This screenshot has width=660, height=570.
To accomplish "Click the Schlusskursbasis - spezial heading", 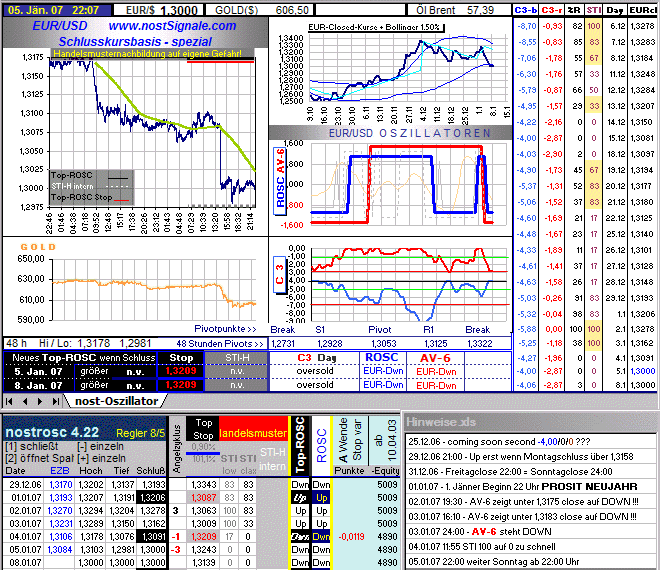I will coord(135,42).
